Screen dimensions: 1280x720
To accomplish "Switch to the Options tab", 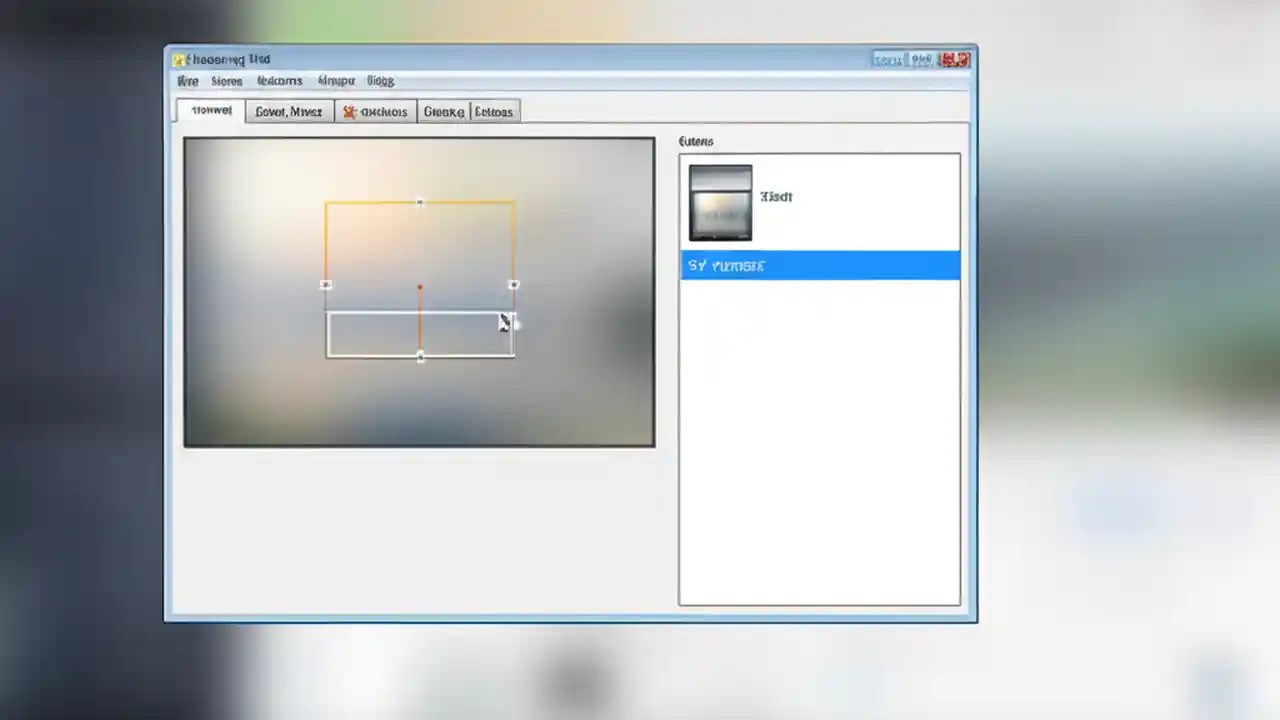I will point(493,111).
